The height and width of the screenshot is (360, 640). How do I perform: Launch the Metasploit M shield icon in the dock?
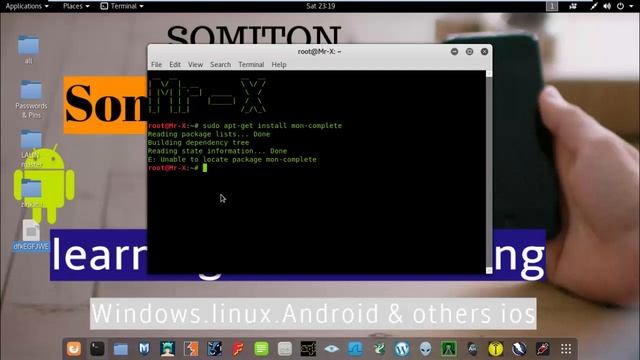[144, 349]
